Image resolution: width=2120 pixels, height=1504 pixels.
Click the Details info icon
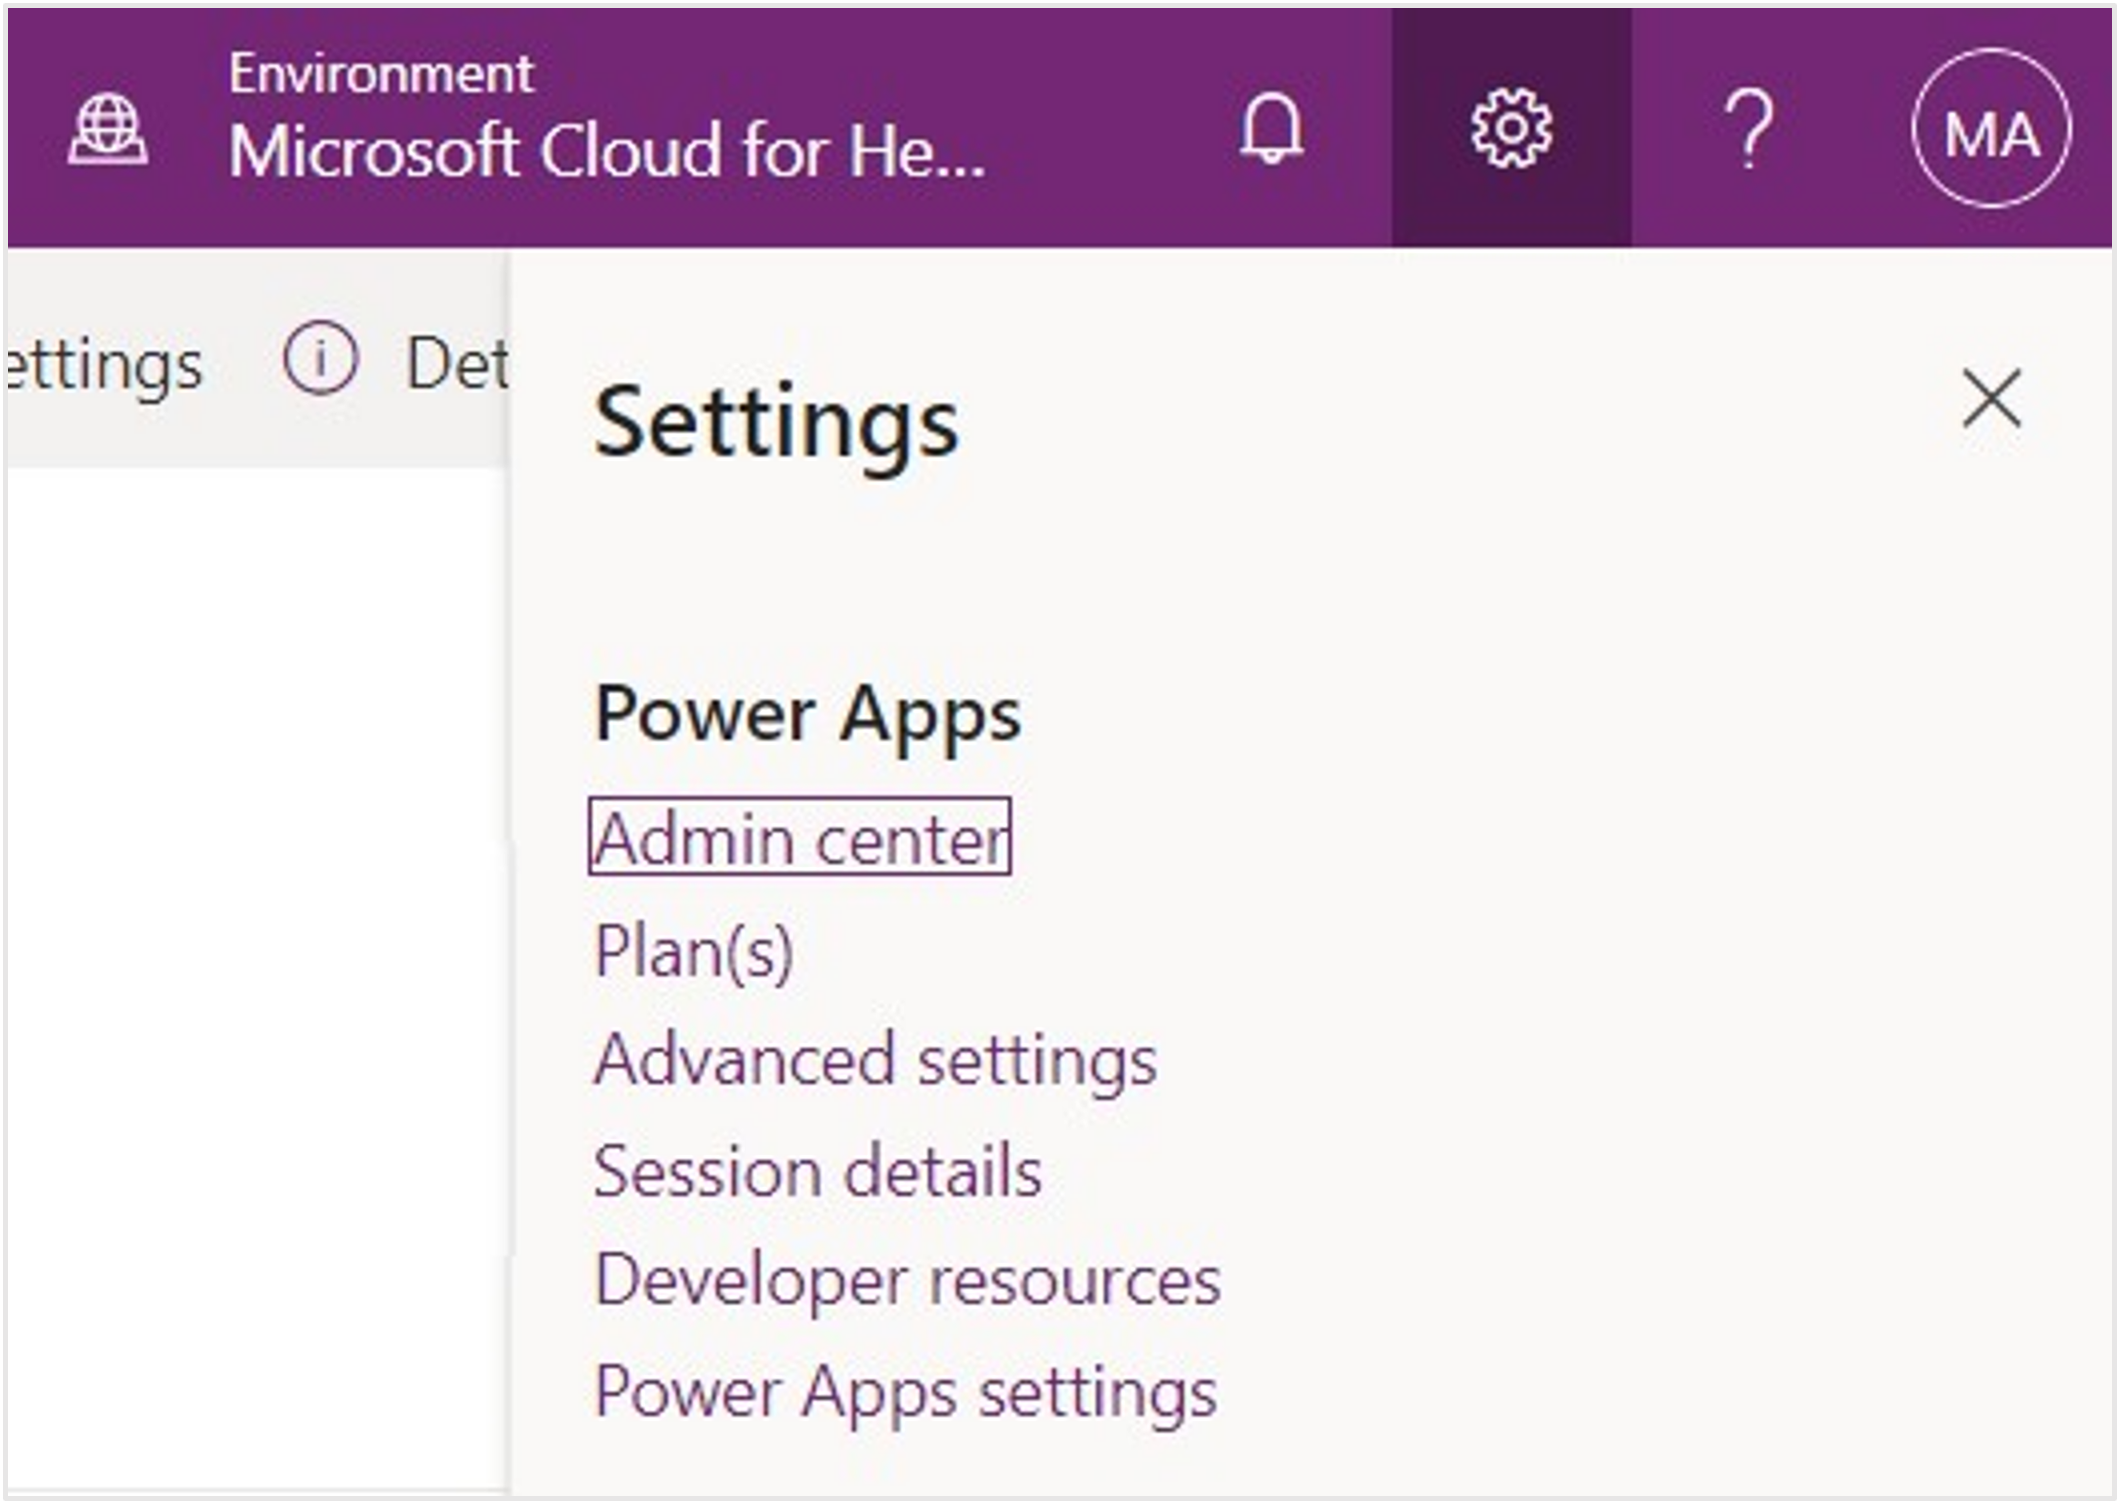pos(320,358)
